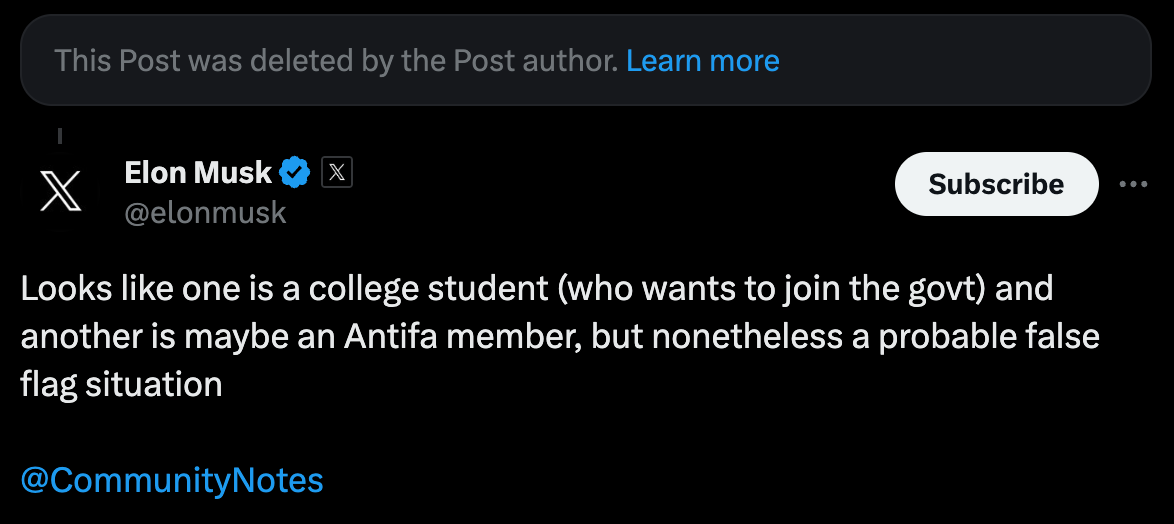This screenshot has width=1174, height=524.
Task: Click the post line mentioning 'Antifa member'
Action: coord(560,337)
